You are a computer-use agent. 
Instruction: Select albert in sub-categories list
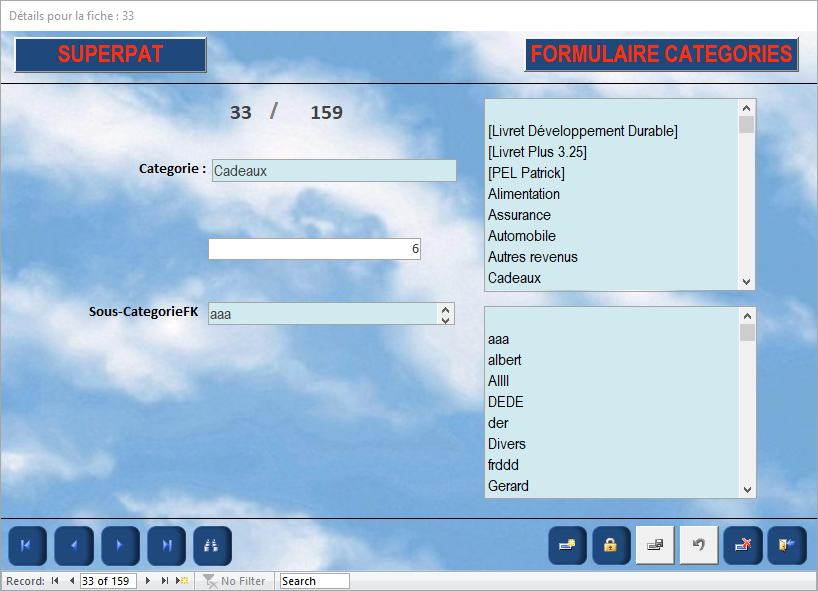point(612,360)
